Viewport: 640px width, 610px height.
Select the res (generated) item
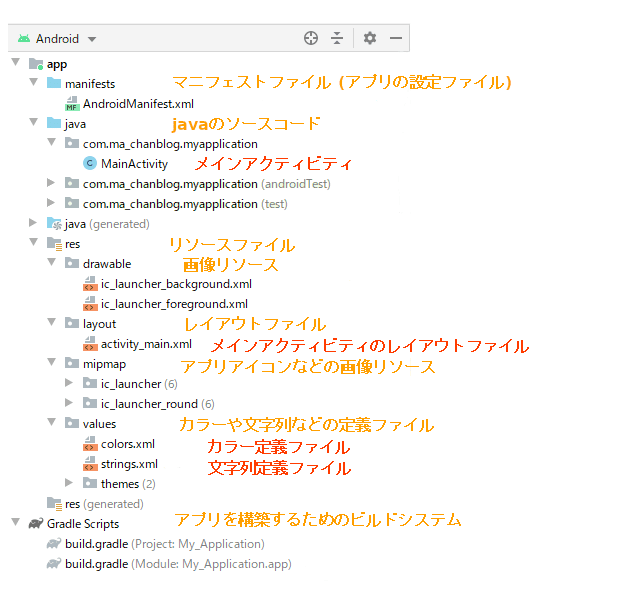click(104, 504)
